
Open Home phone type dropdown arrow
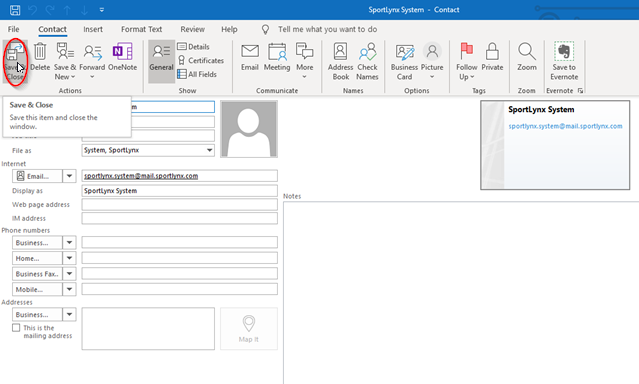(69, 258)
